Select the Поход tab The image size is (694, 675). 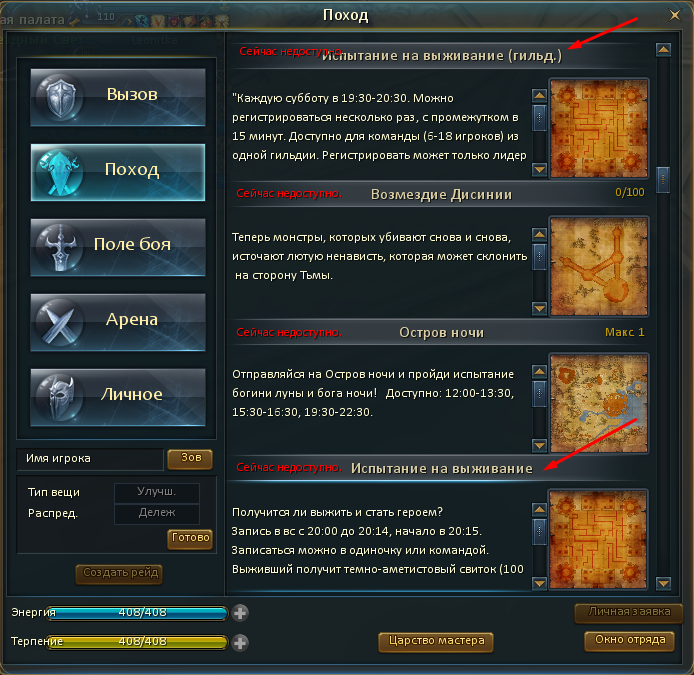(118, 172)
